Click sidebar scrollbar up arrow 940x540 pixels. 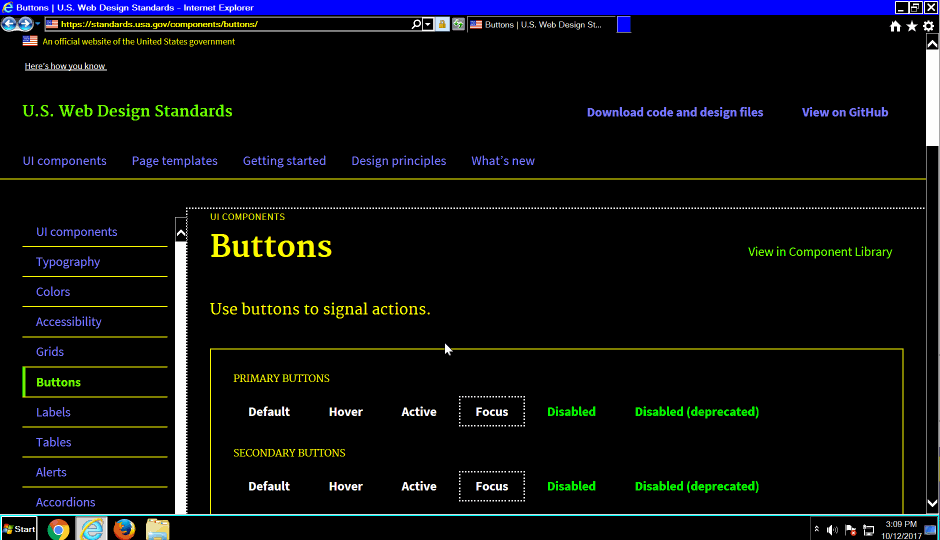click(x=180, y=232)
